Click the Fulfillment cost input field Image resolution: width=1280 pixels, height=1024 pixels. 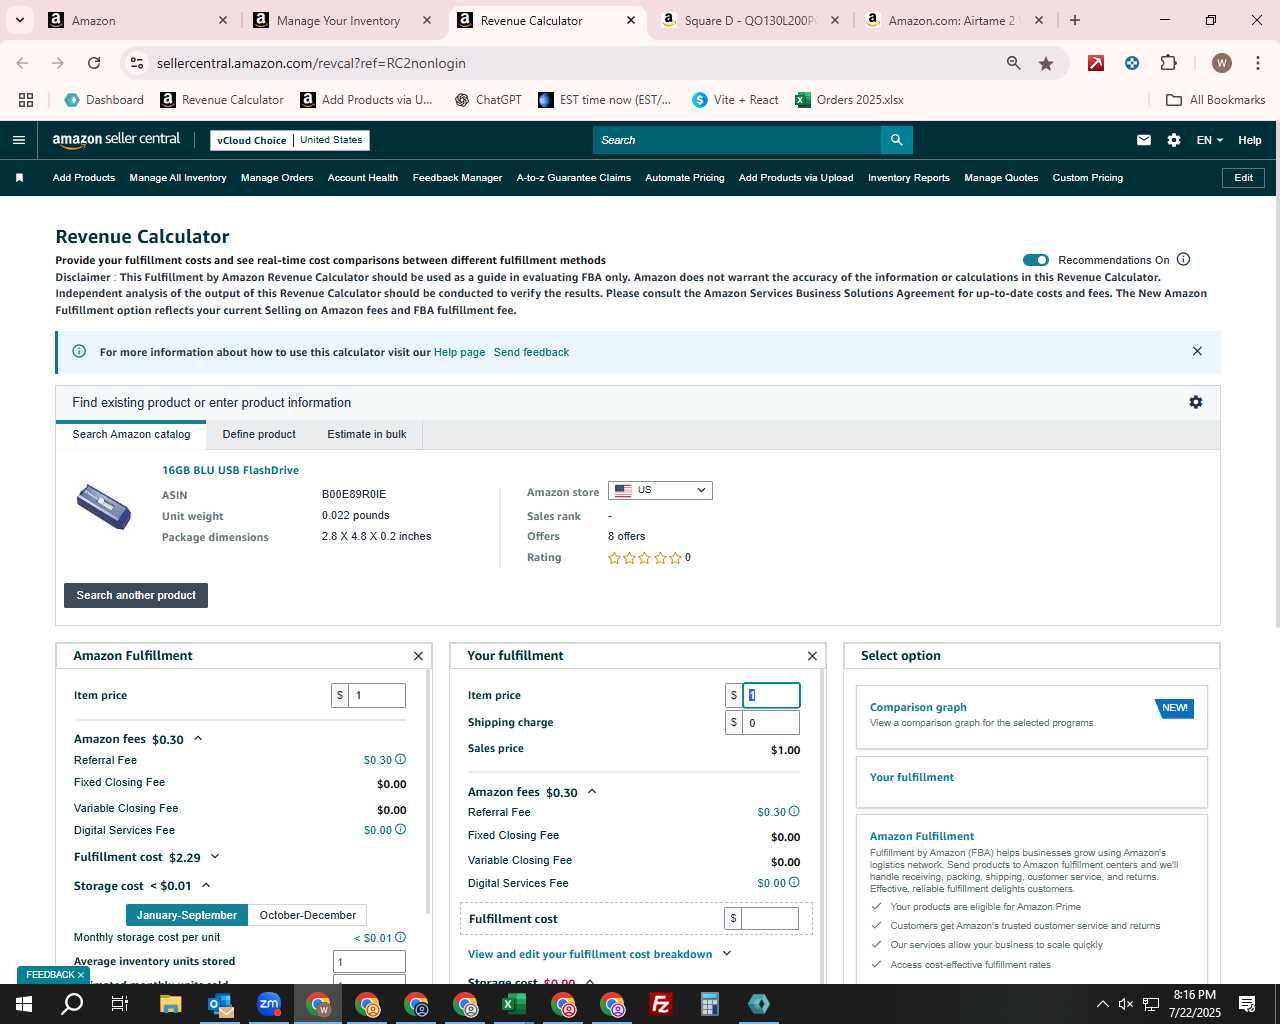click(770, 918)
